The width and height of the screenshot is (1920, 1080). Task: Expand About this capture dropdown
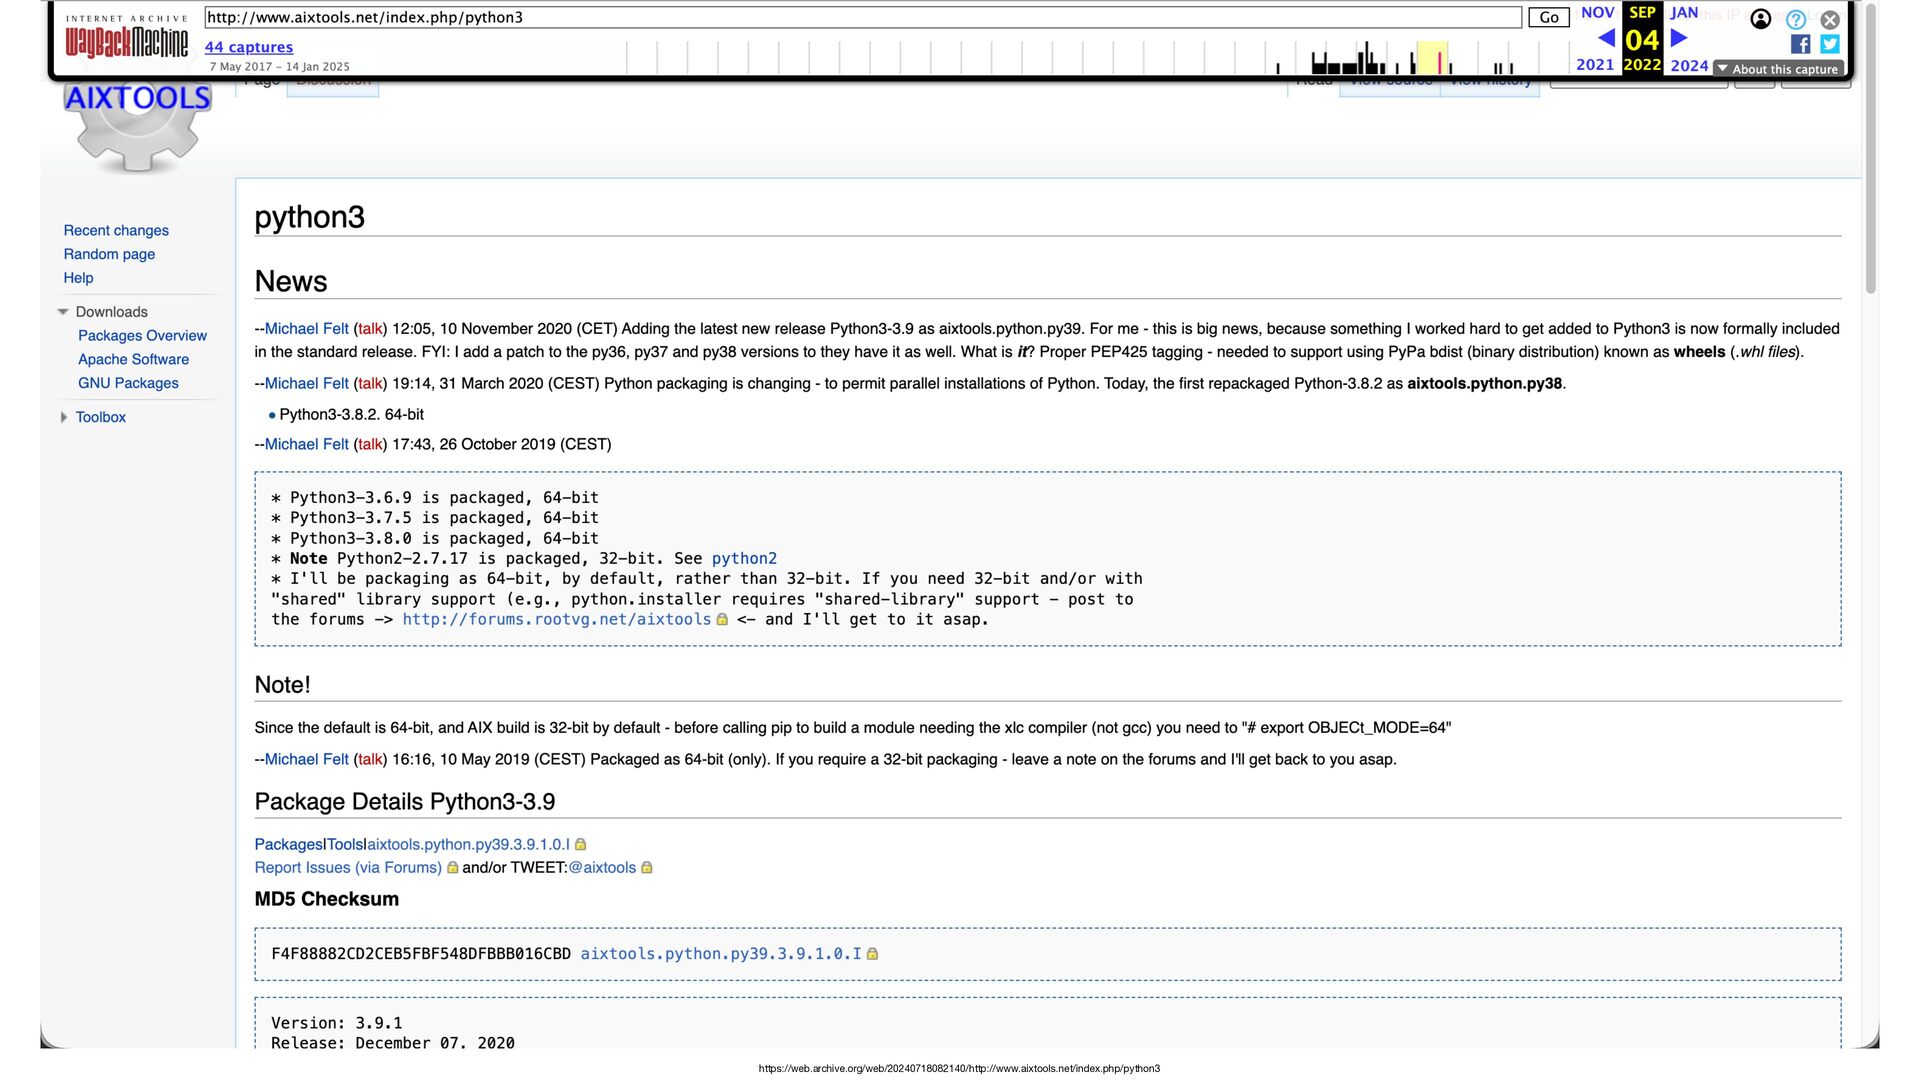click(x=1779, y=69)
